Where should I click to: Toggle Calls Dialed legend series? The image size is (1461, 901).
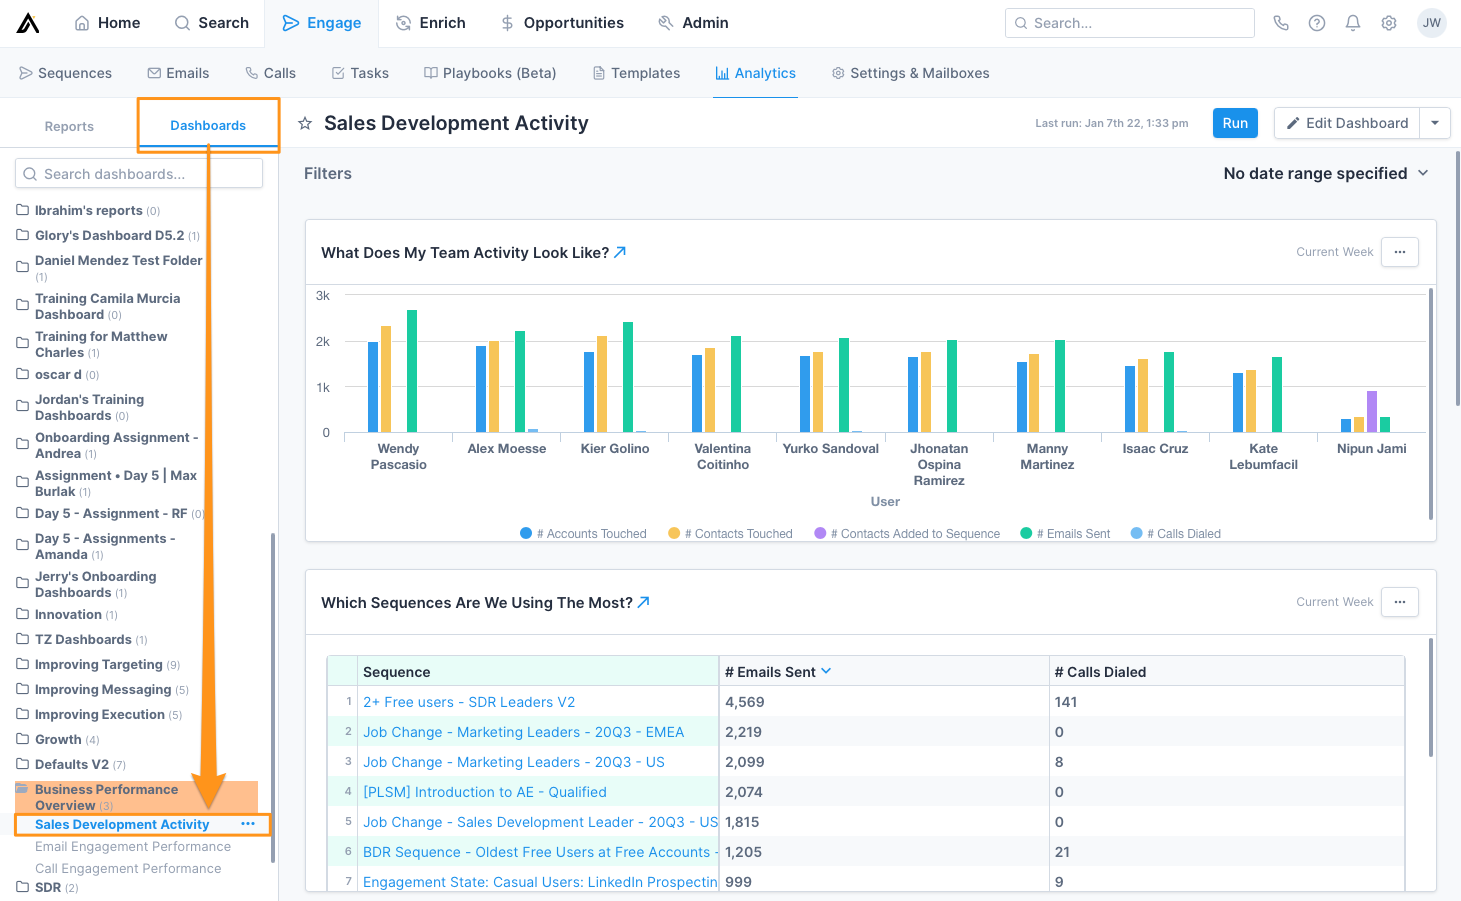(x=1175, y=533)
